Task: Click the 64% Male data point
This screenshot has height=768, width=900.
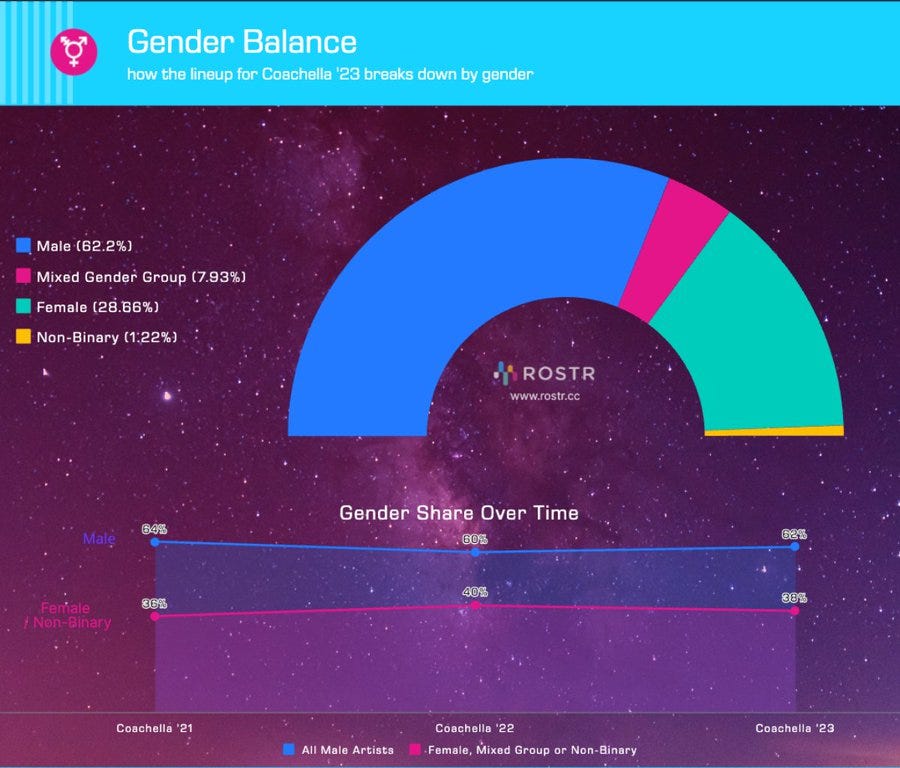Action: [154, 542]
